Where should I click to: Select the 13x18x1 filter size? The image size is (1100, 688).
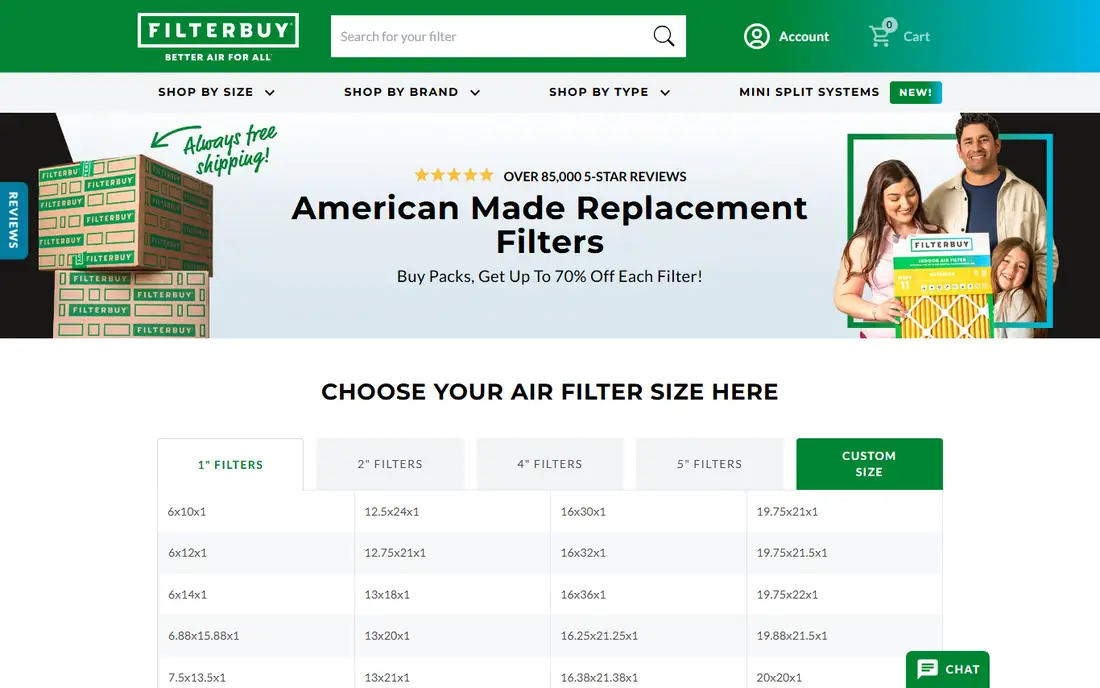click(387, 594)
